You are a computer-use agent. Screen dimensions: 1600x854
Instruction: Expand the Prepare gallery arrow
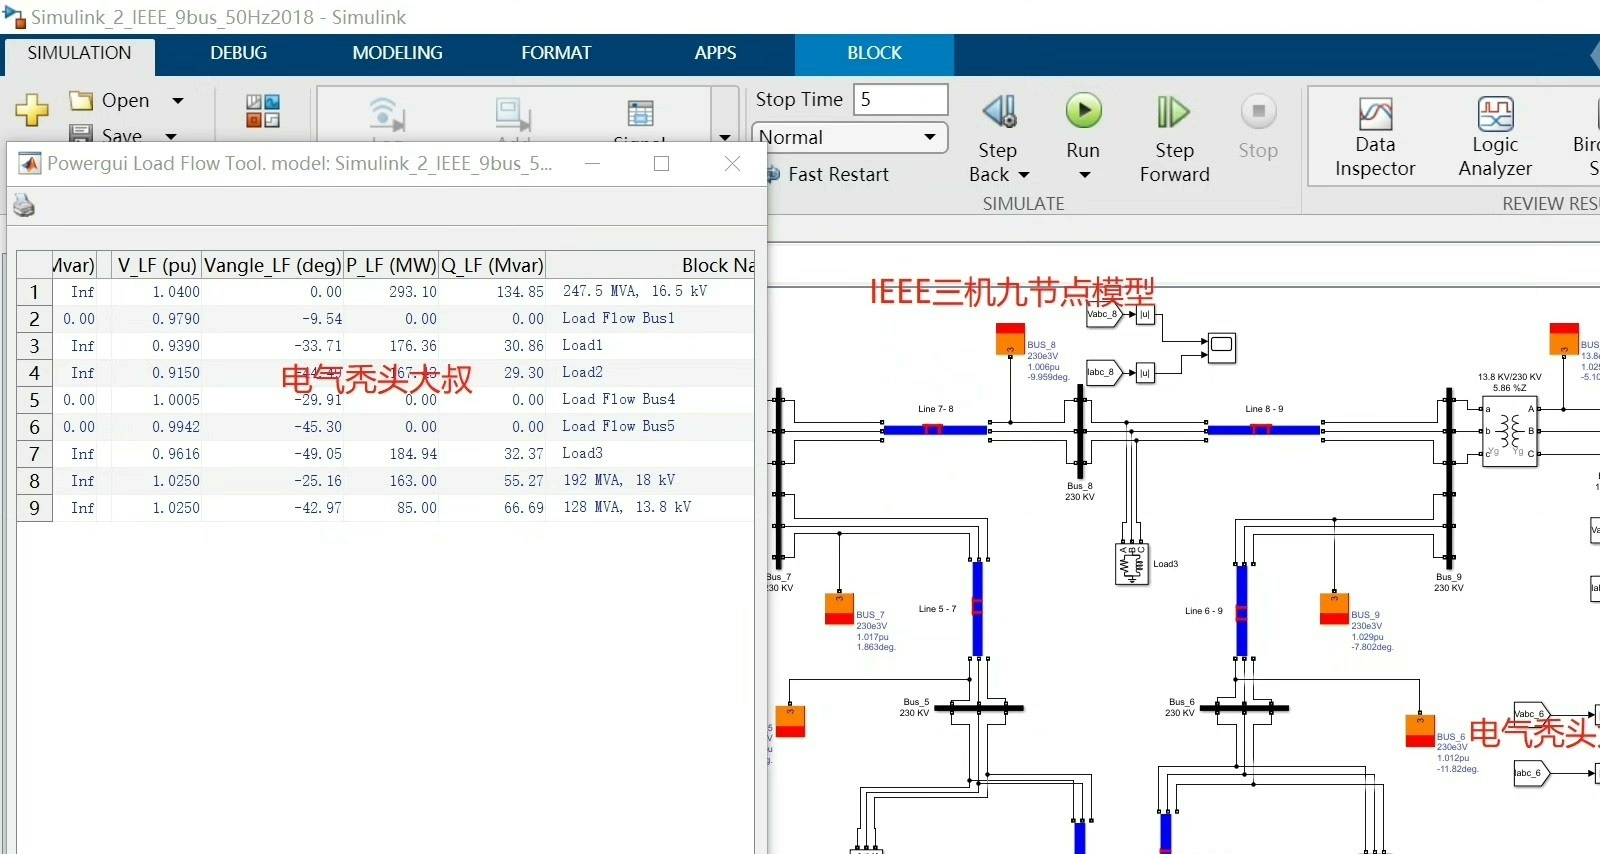tap(725, 136)
